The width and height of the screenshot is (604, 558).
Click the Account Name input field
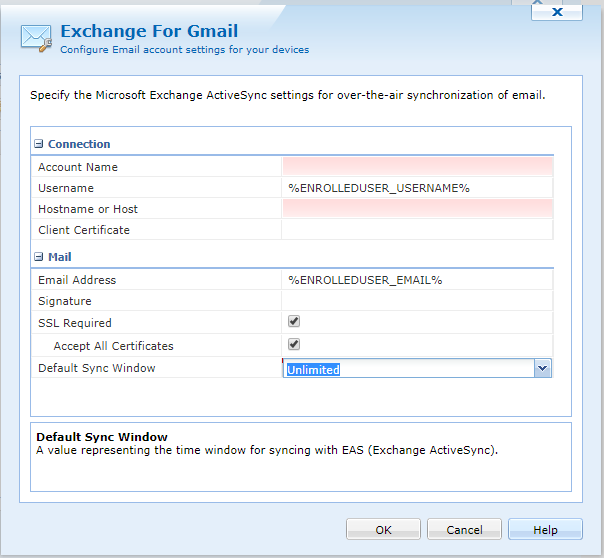(x=417, y=167)
